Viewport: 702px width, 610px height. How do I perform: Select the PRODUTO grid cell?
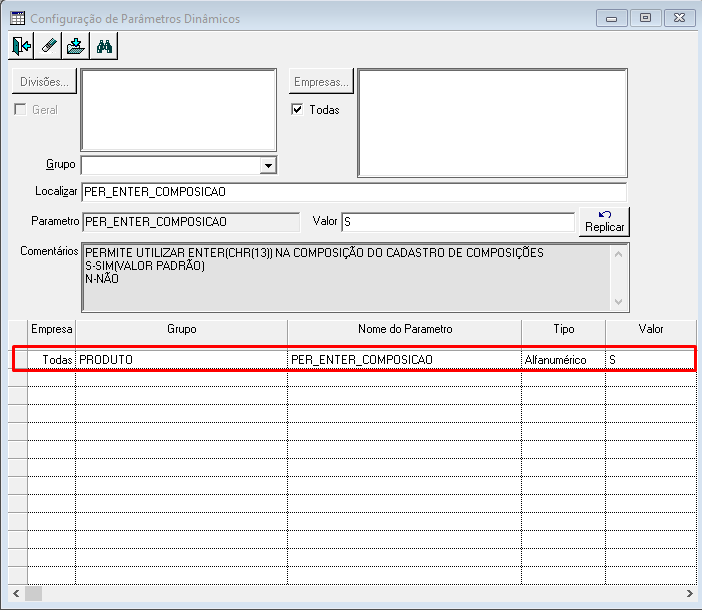[181, 359]
